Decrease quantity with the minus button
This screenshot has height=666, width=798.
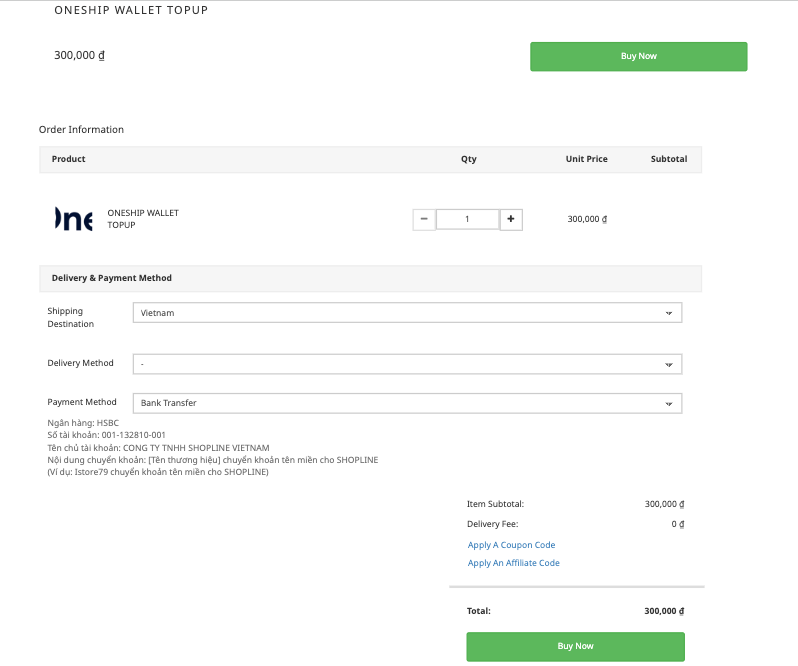point(424,219)
